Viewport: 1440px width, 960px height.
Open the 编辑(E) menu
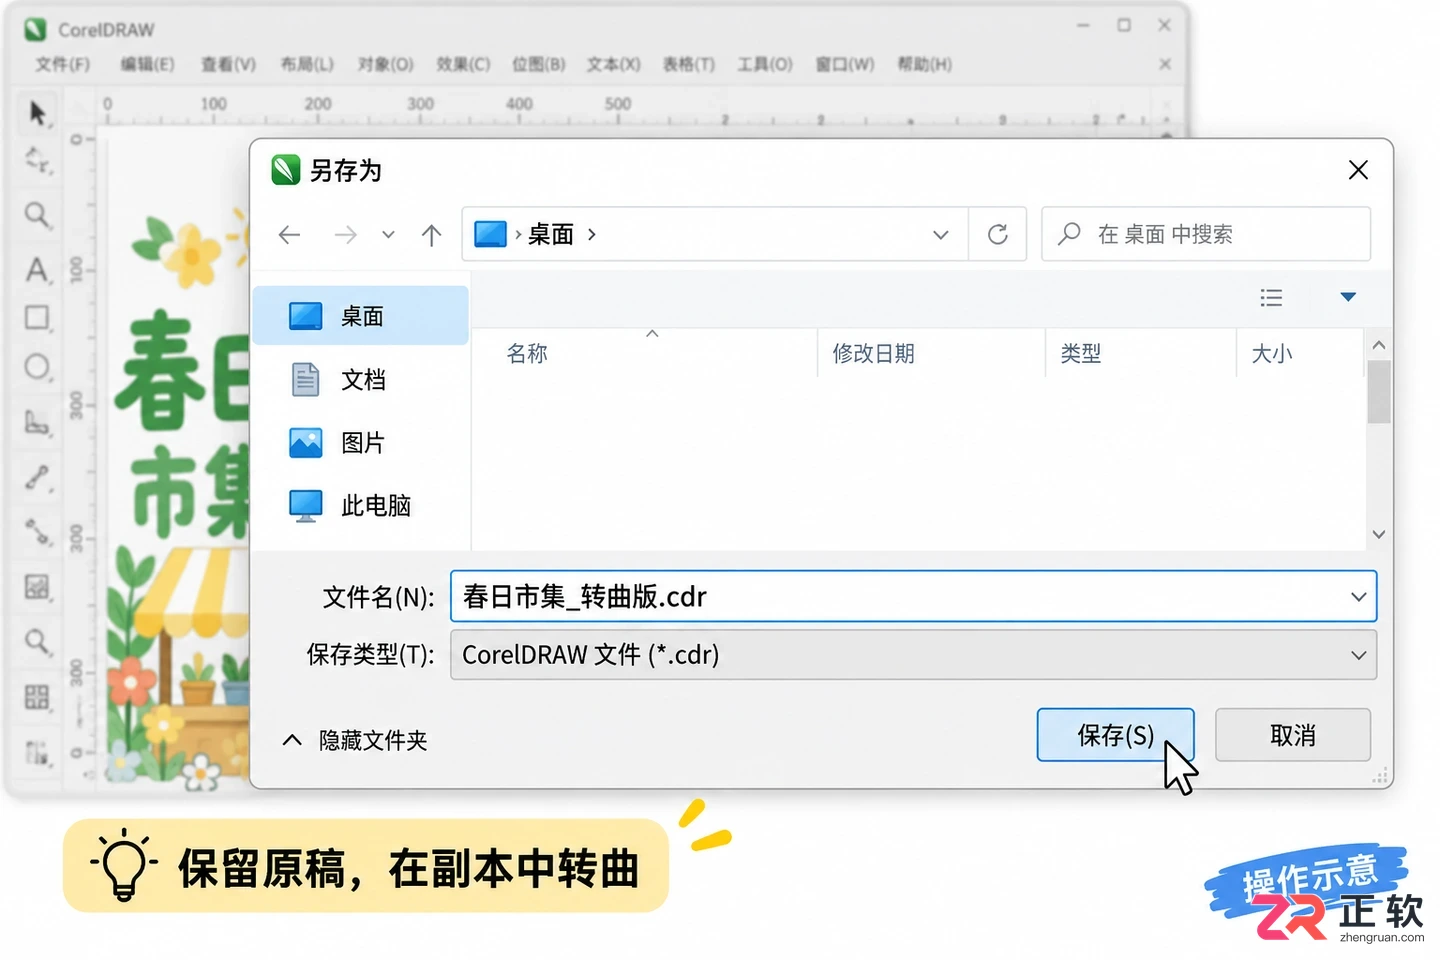[147, 64]
